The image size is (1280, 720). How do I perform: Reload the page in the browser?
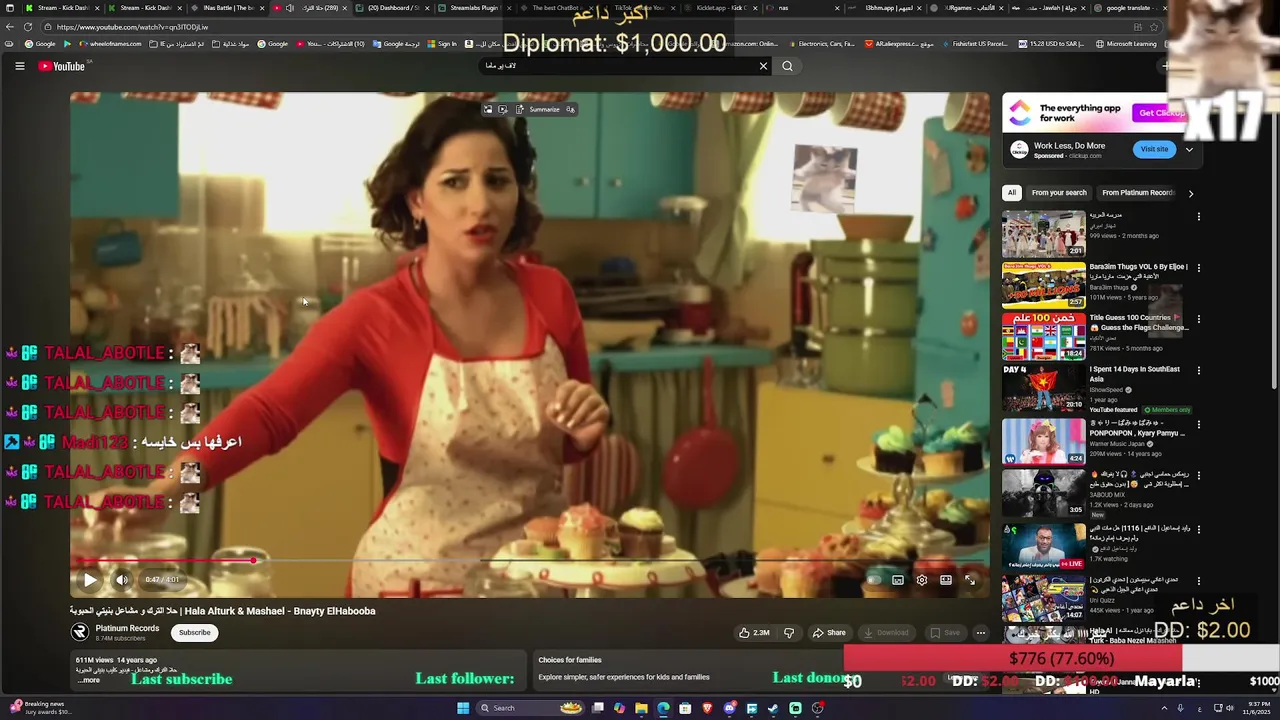tap(28, 27)
